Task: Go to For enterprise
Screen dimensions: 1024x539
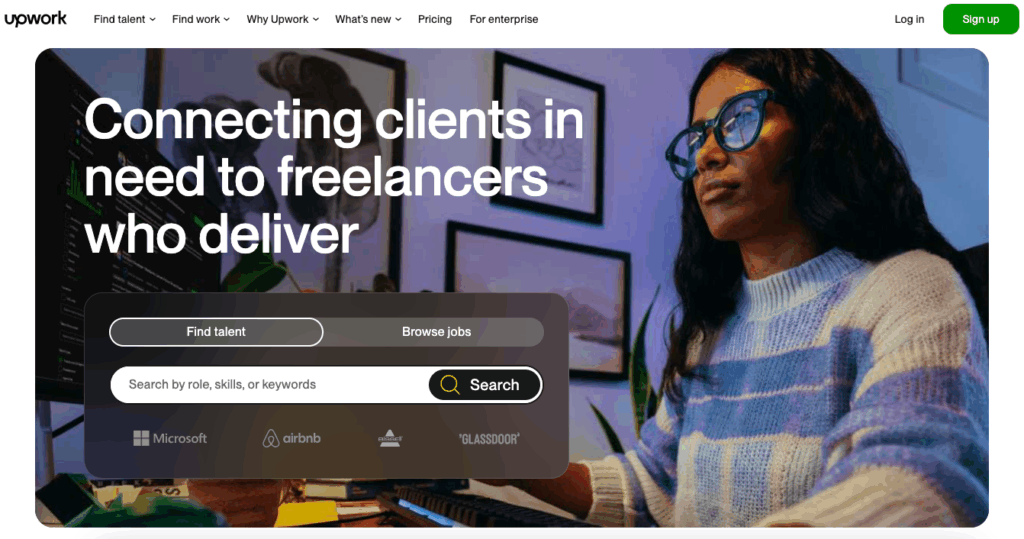Action: 504,20
